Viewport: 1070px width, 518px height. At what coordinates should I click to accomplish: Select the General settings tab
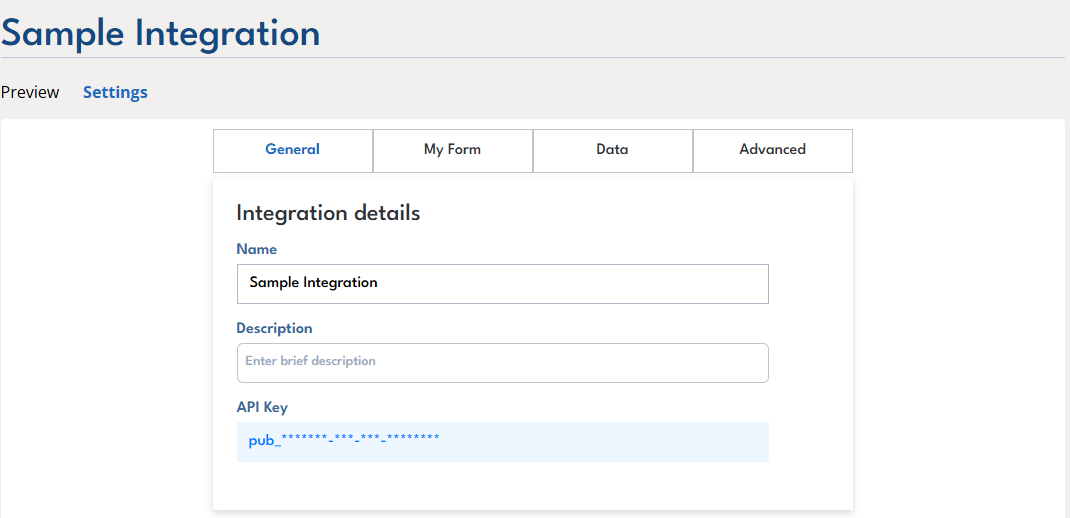pos(292,150)
